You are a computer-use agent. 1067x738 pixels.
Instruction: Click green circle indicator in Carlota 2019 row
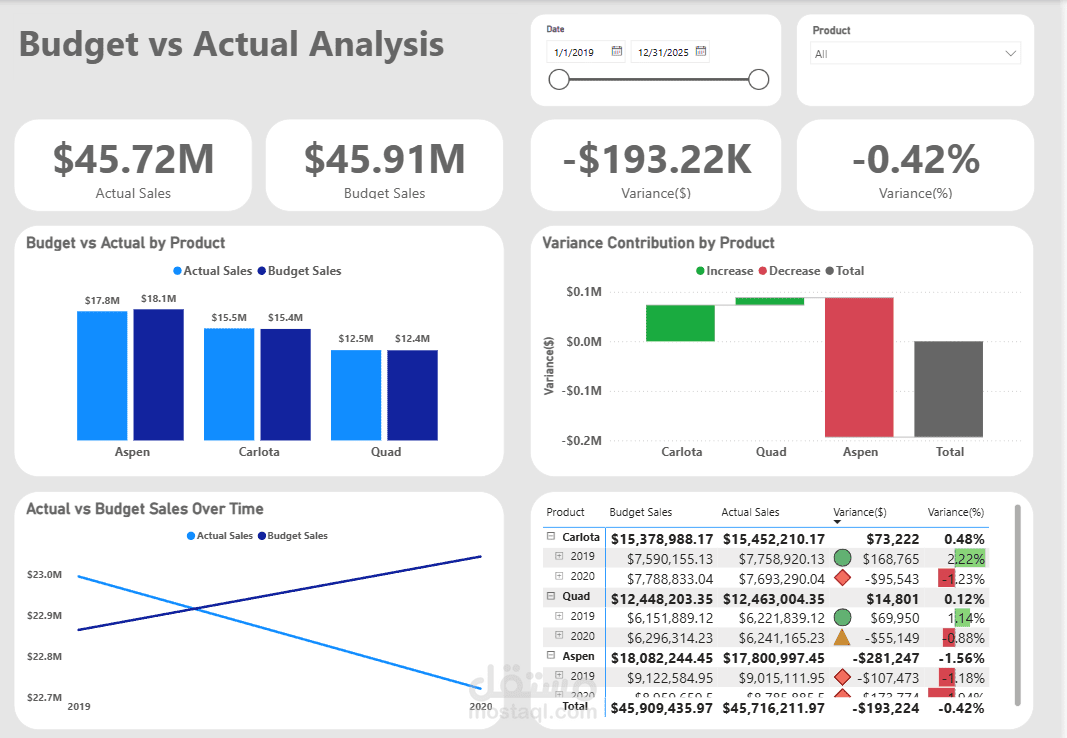click(x=842, y=558)
